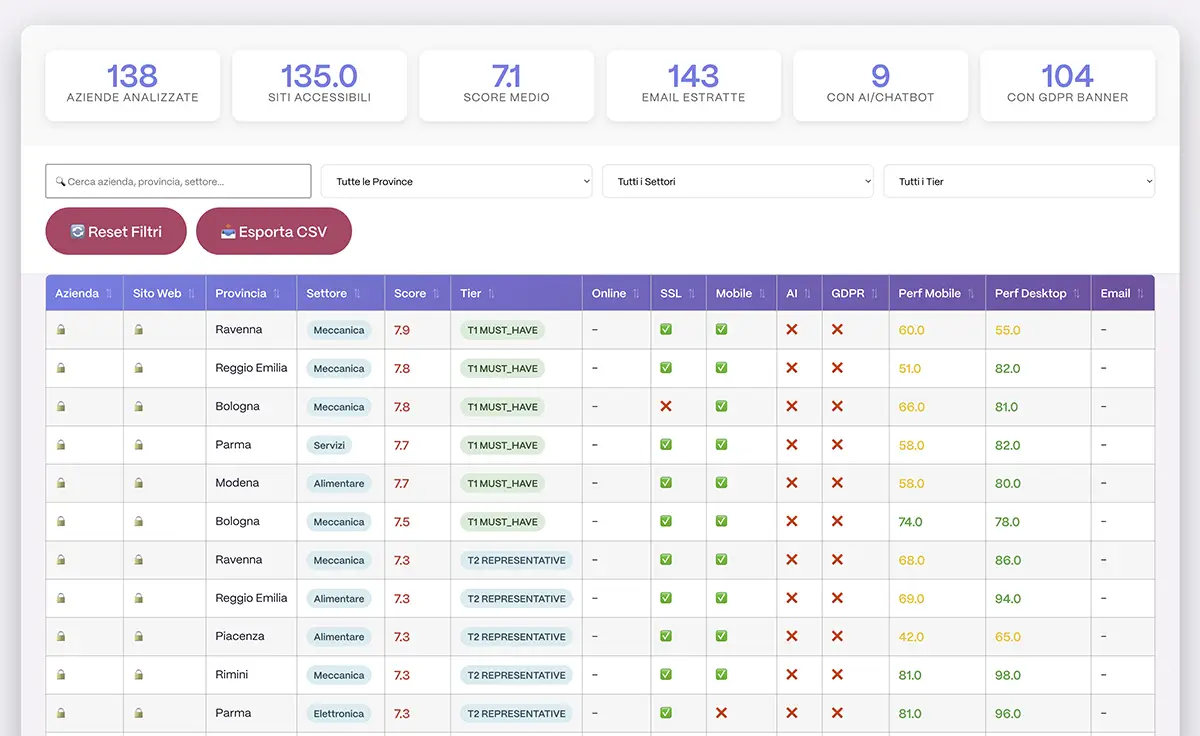Click the Sito Web column sort arrows

pyautogui.click(x=192, y=294)
